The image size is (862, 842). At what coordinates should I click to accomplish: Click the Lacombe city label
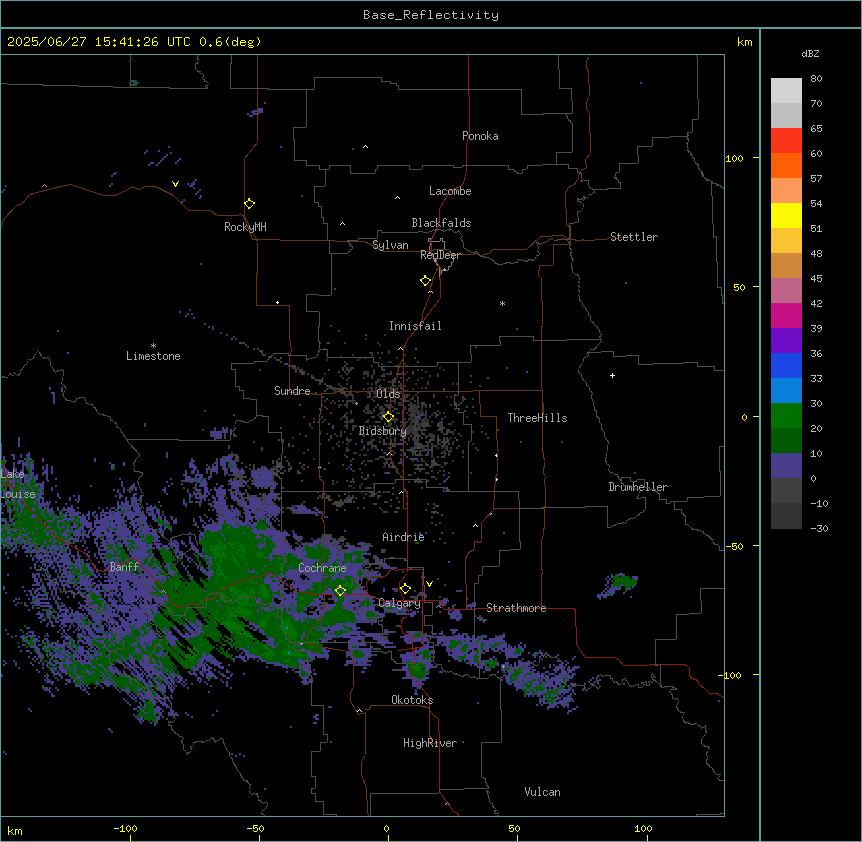(x=450, y=191)
